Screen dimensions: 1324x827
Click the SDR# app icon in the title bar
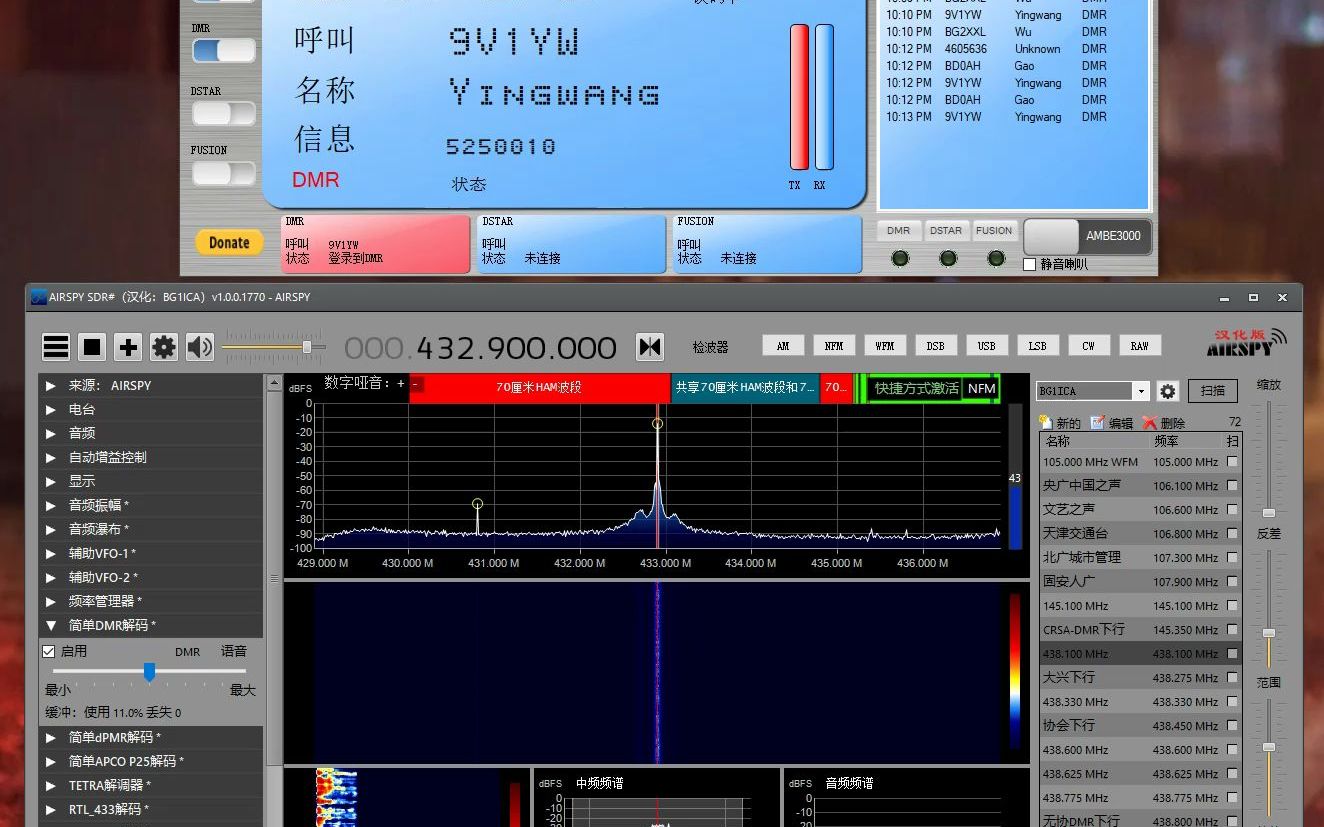pos(38,297)
